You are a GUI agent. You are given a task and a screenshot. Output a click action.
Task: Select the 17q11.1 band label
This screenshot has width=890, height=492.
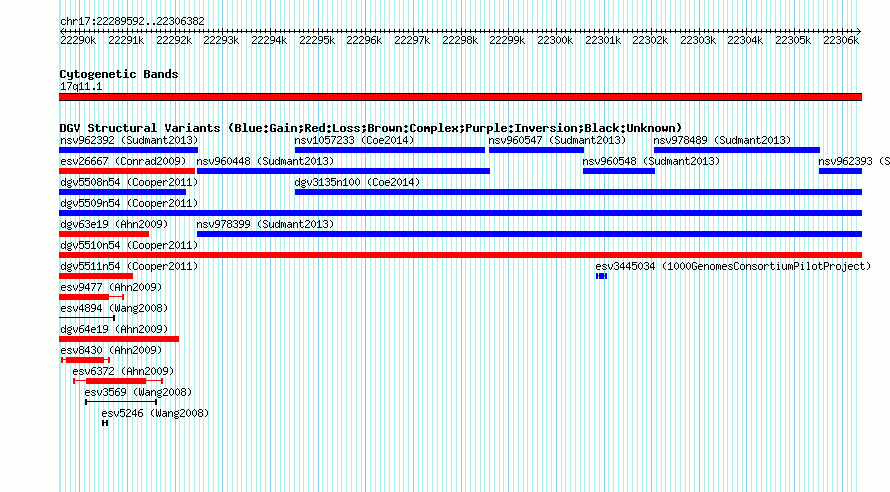point(81,86)
